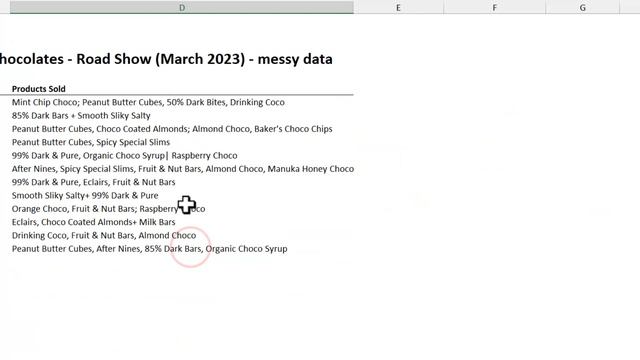
Task: Select column E header
Action: pyautogui.click(x=398, y=7)
